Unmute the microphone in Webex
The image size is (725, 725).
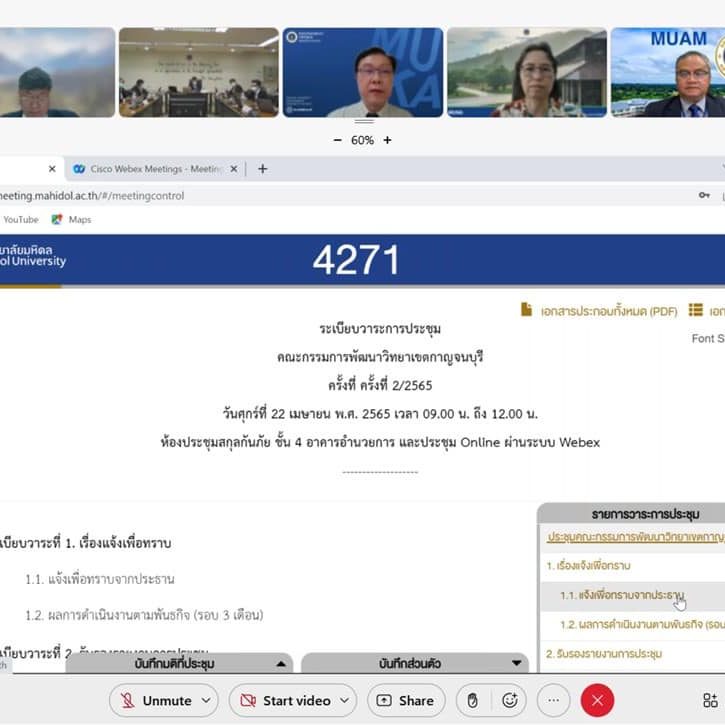155,700
